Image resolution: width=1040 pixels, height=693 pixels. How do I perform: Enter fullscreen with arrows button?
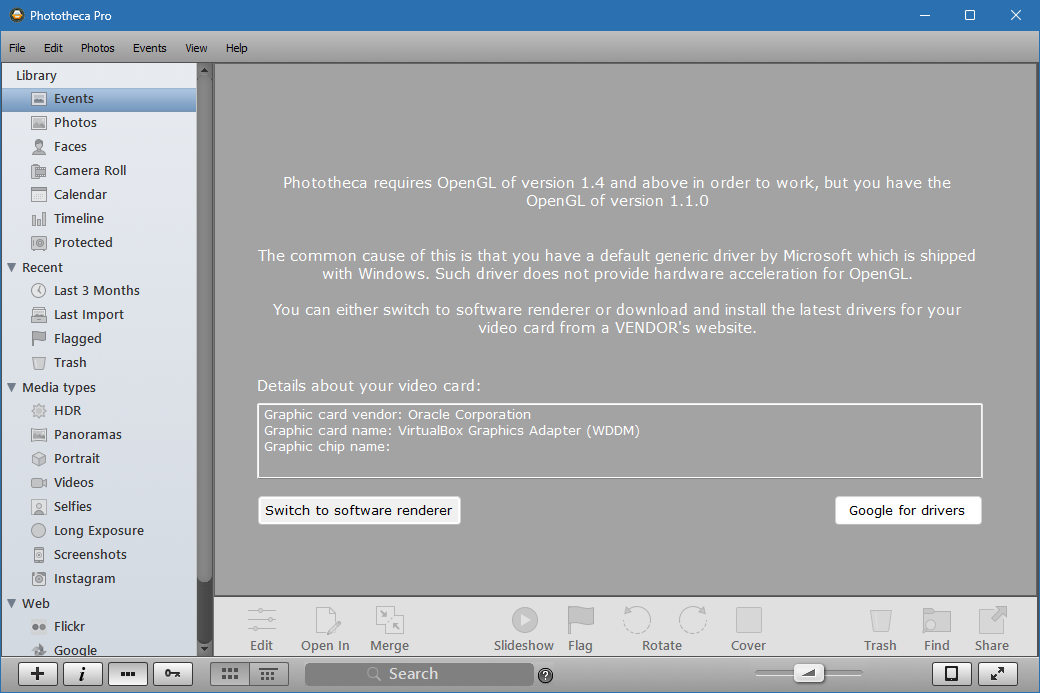click(997, 674)
